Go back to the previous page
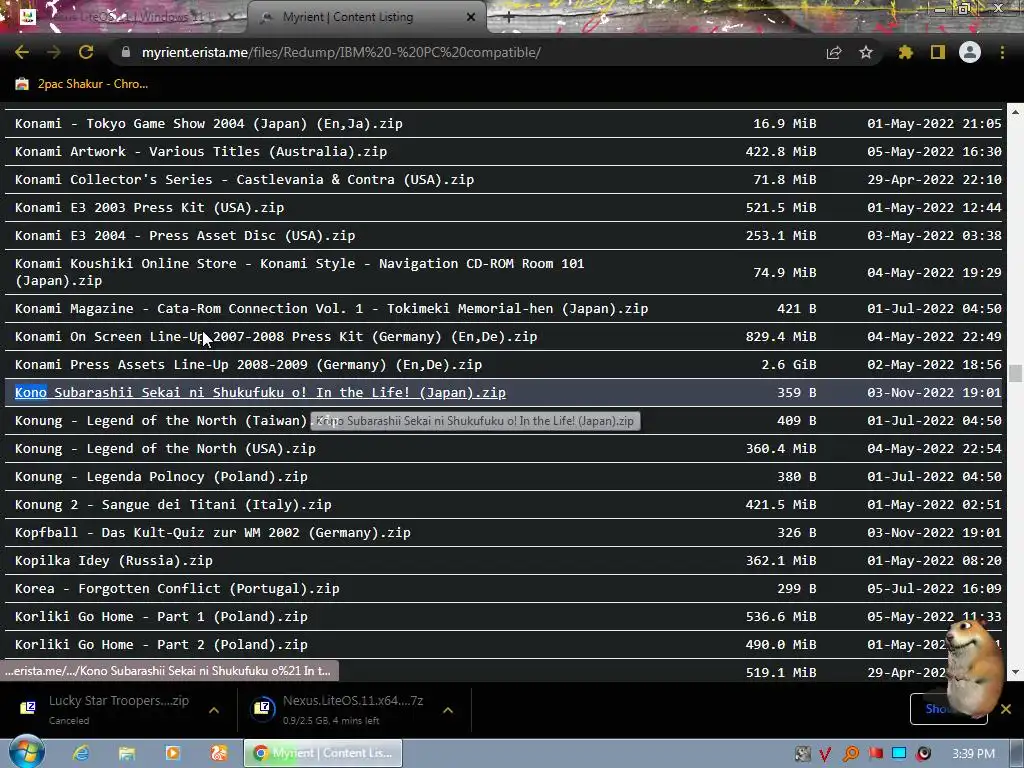Viewport: 1024px width, 768px height. click(x=22, y=52)
